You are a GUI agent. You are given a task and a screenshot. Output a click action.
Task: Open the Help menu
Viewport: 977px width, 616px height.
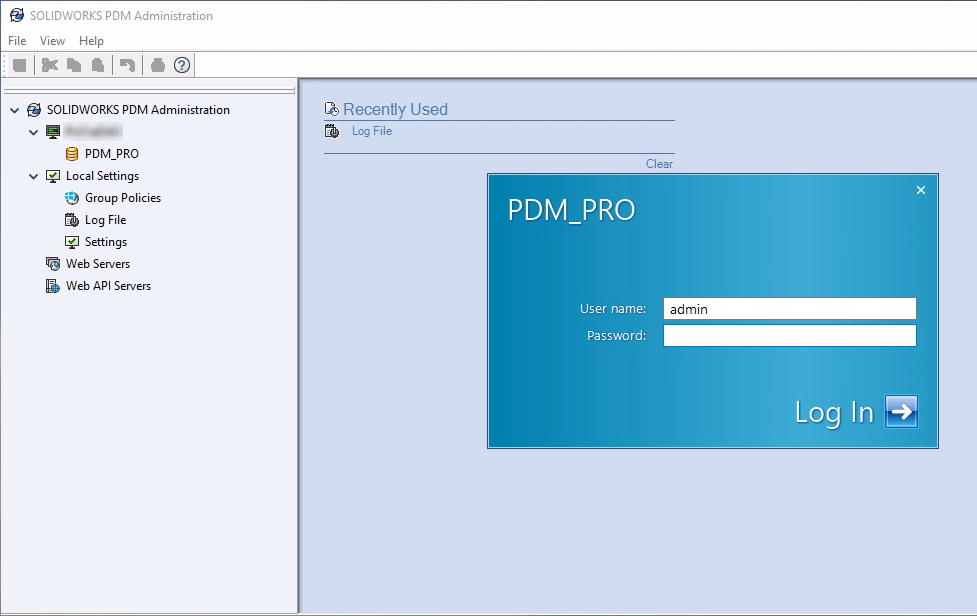91,40
